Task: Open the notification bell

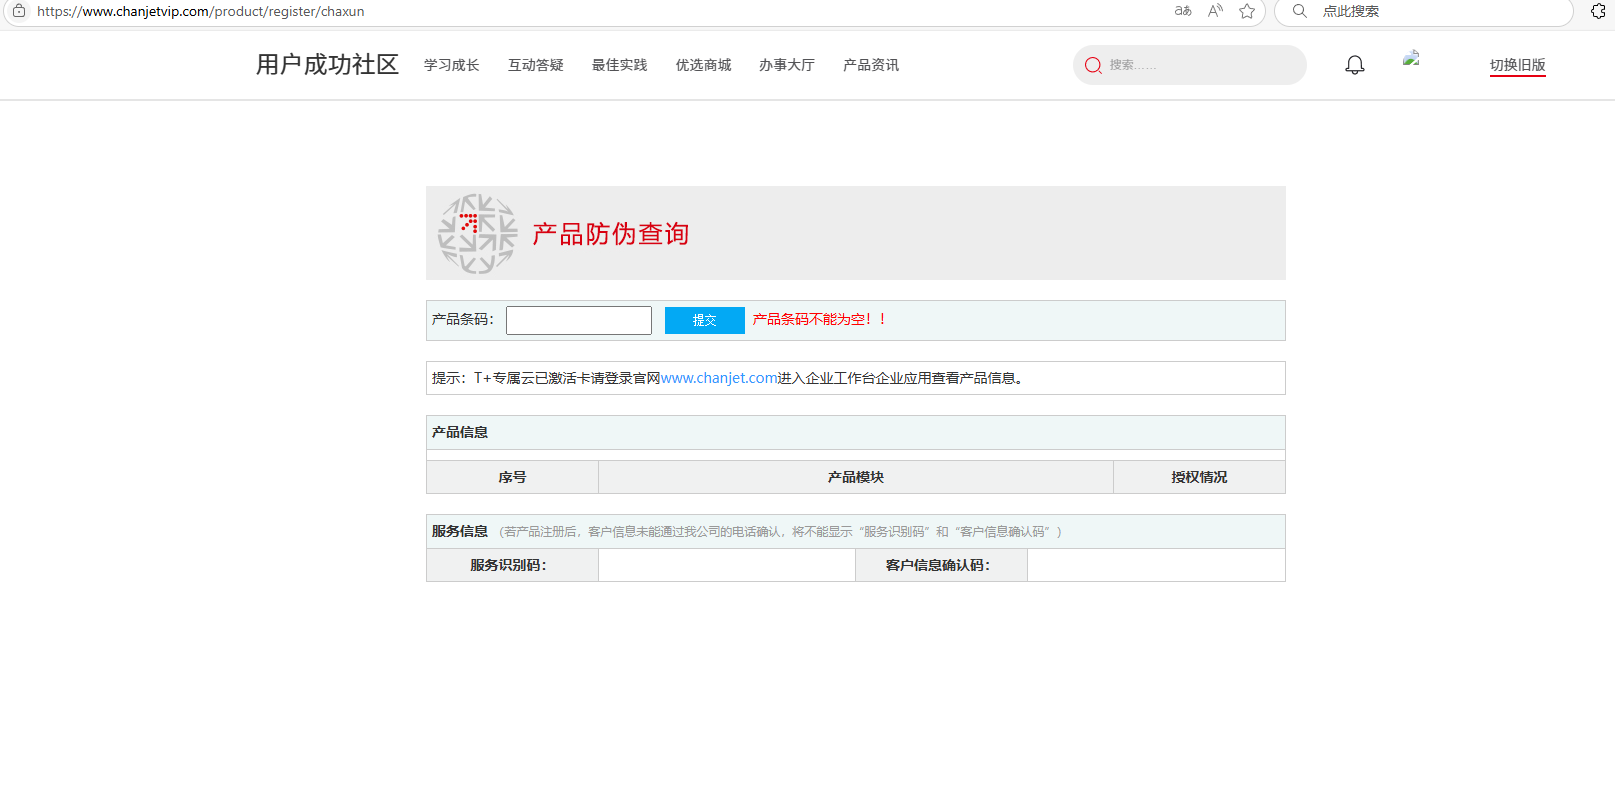Action: [x=1354, y=65]
